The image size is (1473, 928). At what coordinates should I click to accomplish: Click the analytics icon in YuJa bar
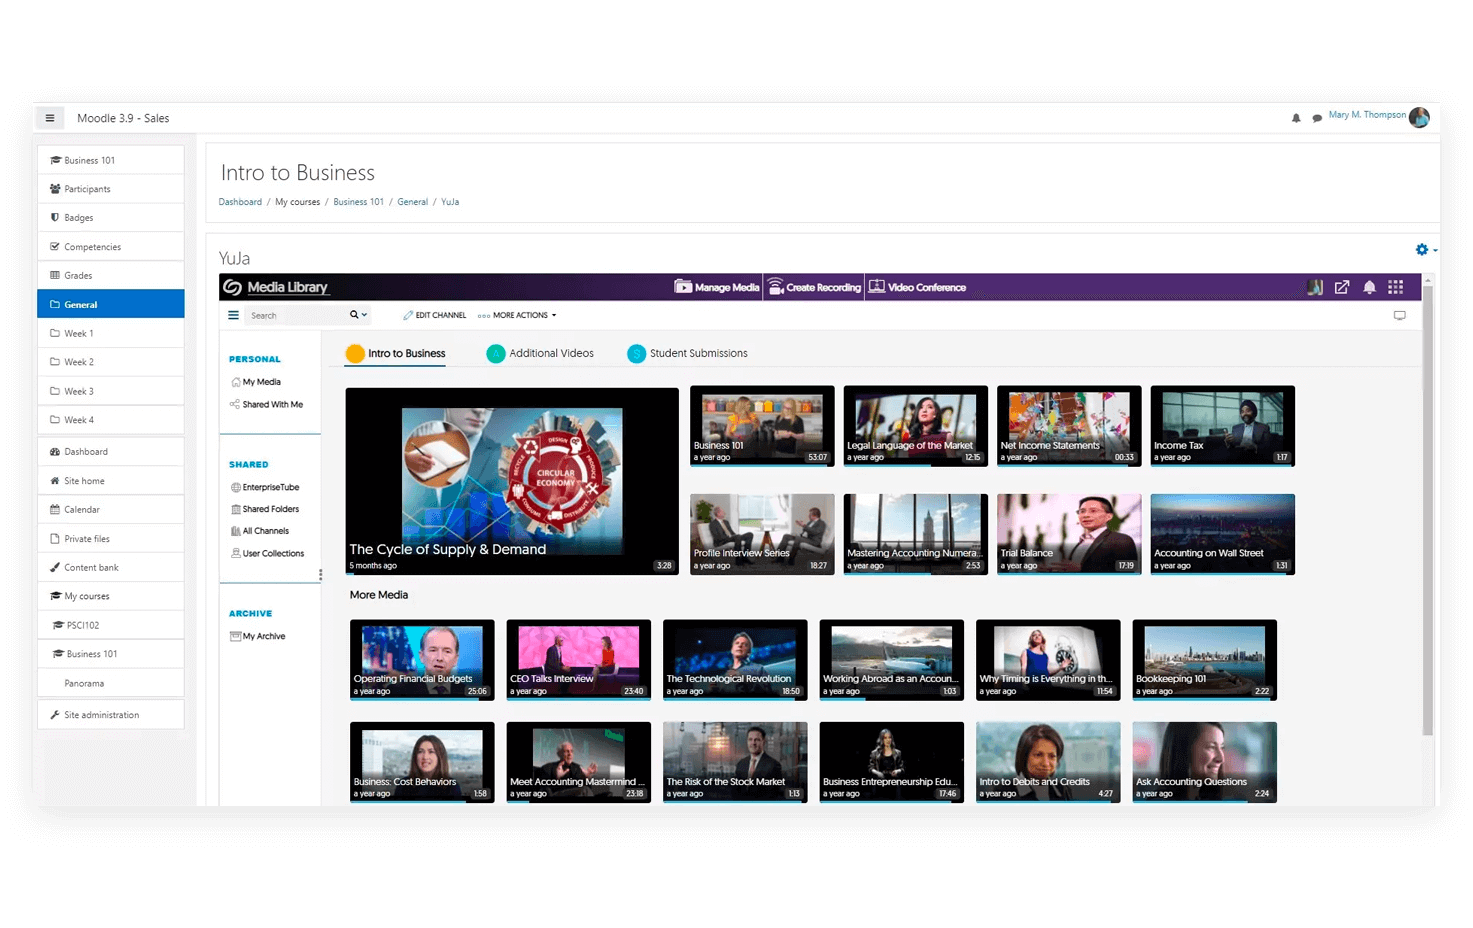(x=1315, y=287)
